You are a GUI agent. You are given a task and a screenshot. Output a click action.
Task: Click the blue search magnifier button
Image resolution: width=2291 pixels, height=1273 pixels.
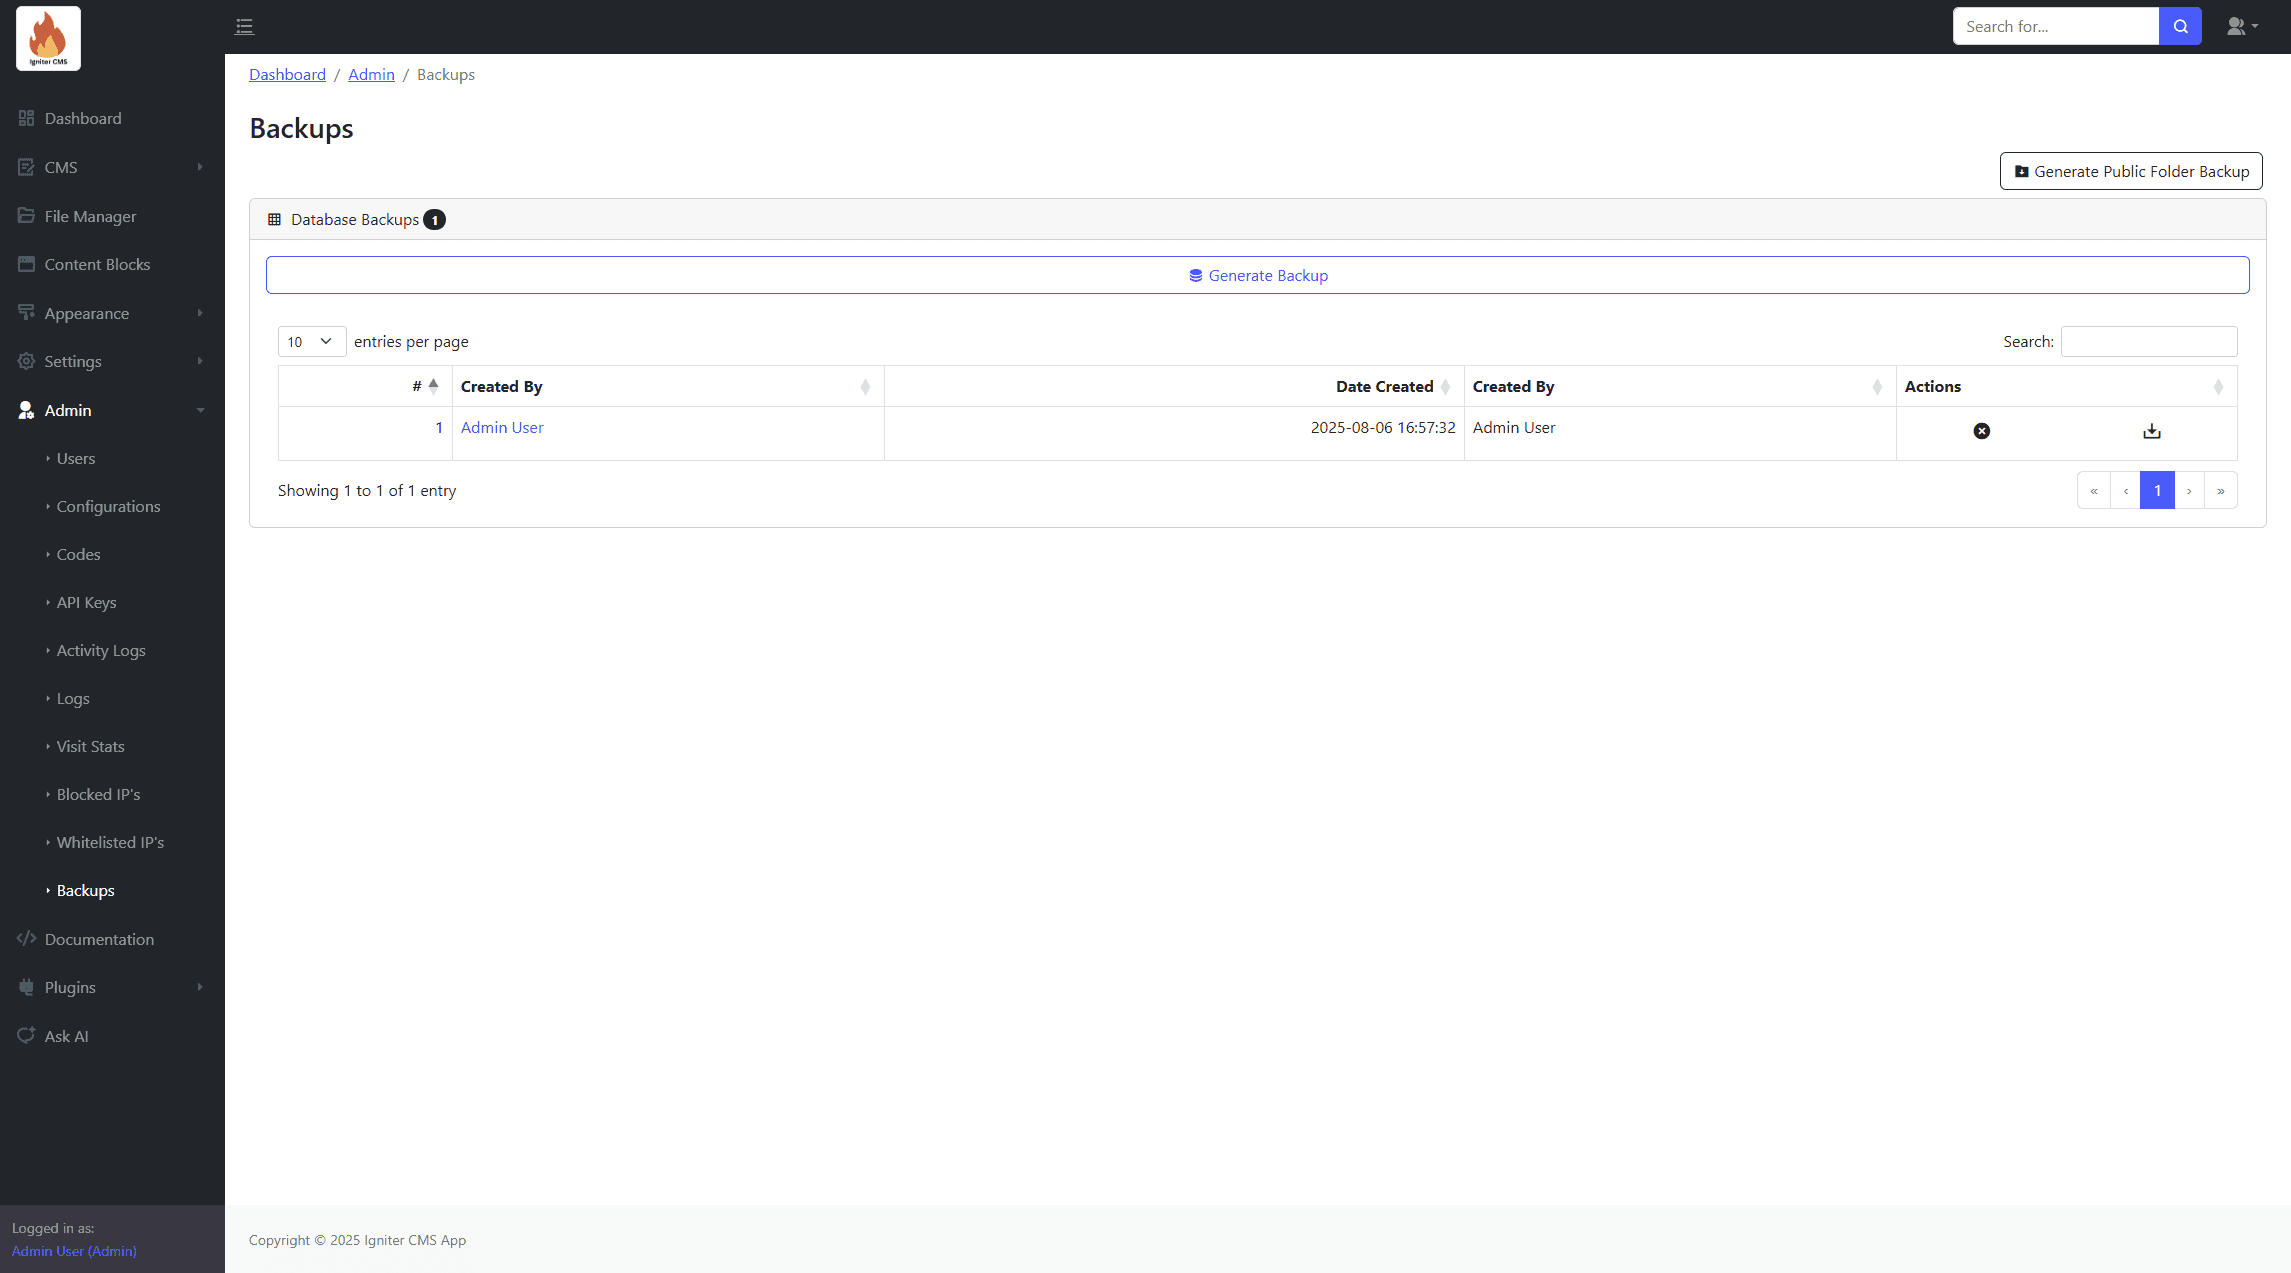coord(2180,27)
